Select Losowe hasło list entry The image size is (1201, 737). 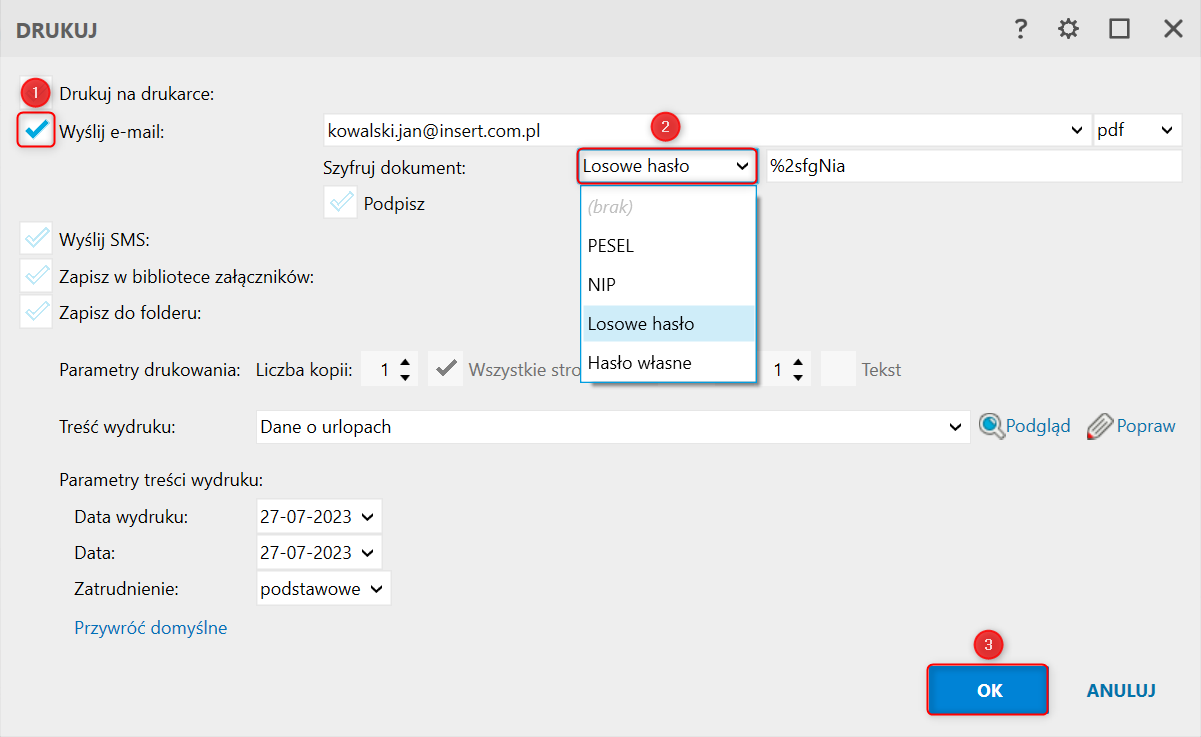point(668,324)
